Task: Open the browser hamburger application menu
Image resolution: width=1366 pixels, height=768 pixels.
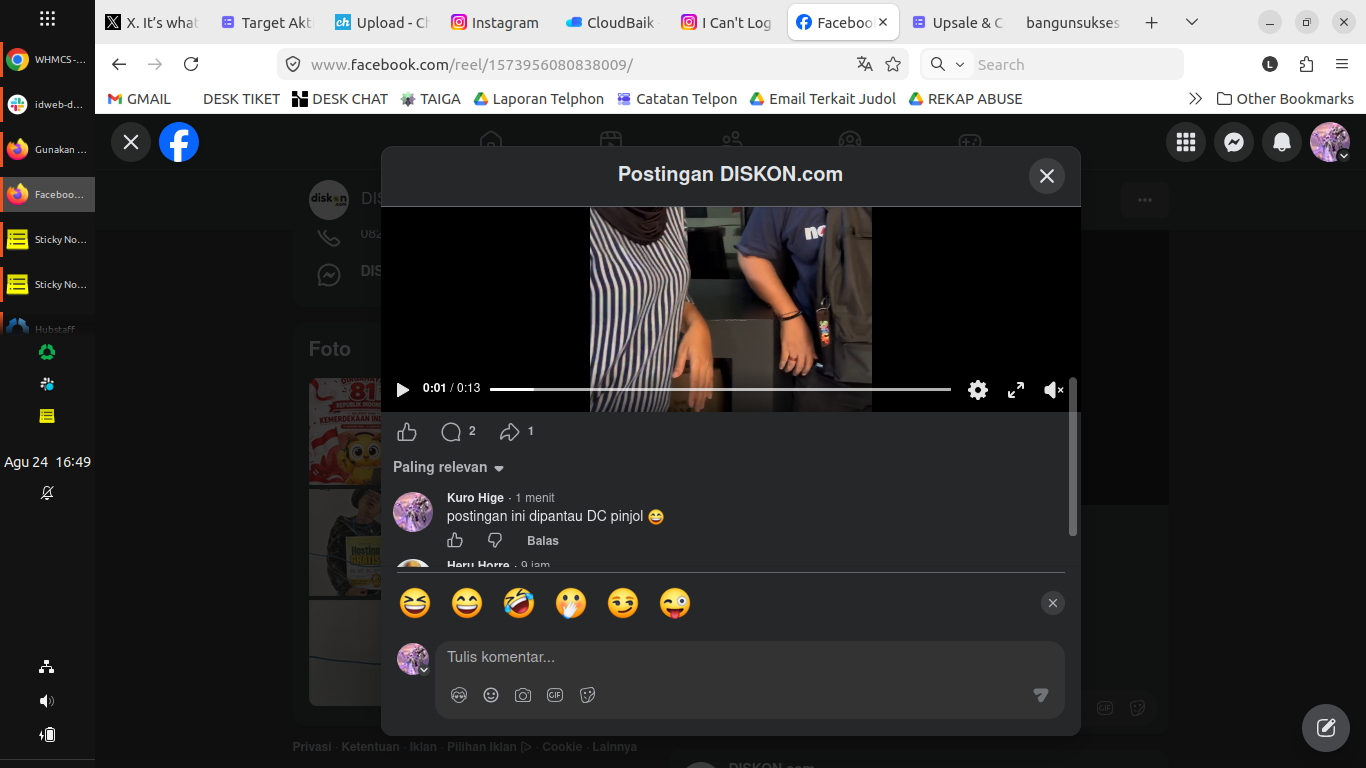Action: 1342,64
